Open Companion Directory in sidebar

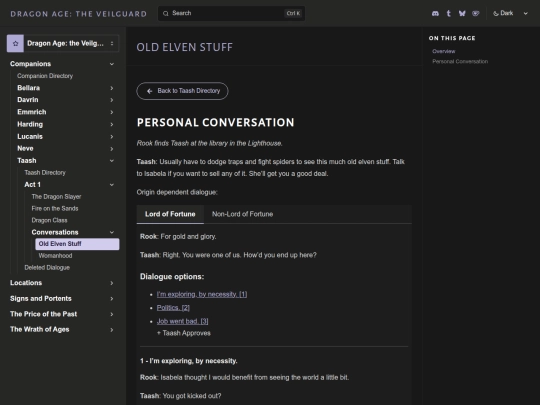pos(45,76)
